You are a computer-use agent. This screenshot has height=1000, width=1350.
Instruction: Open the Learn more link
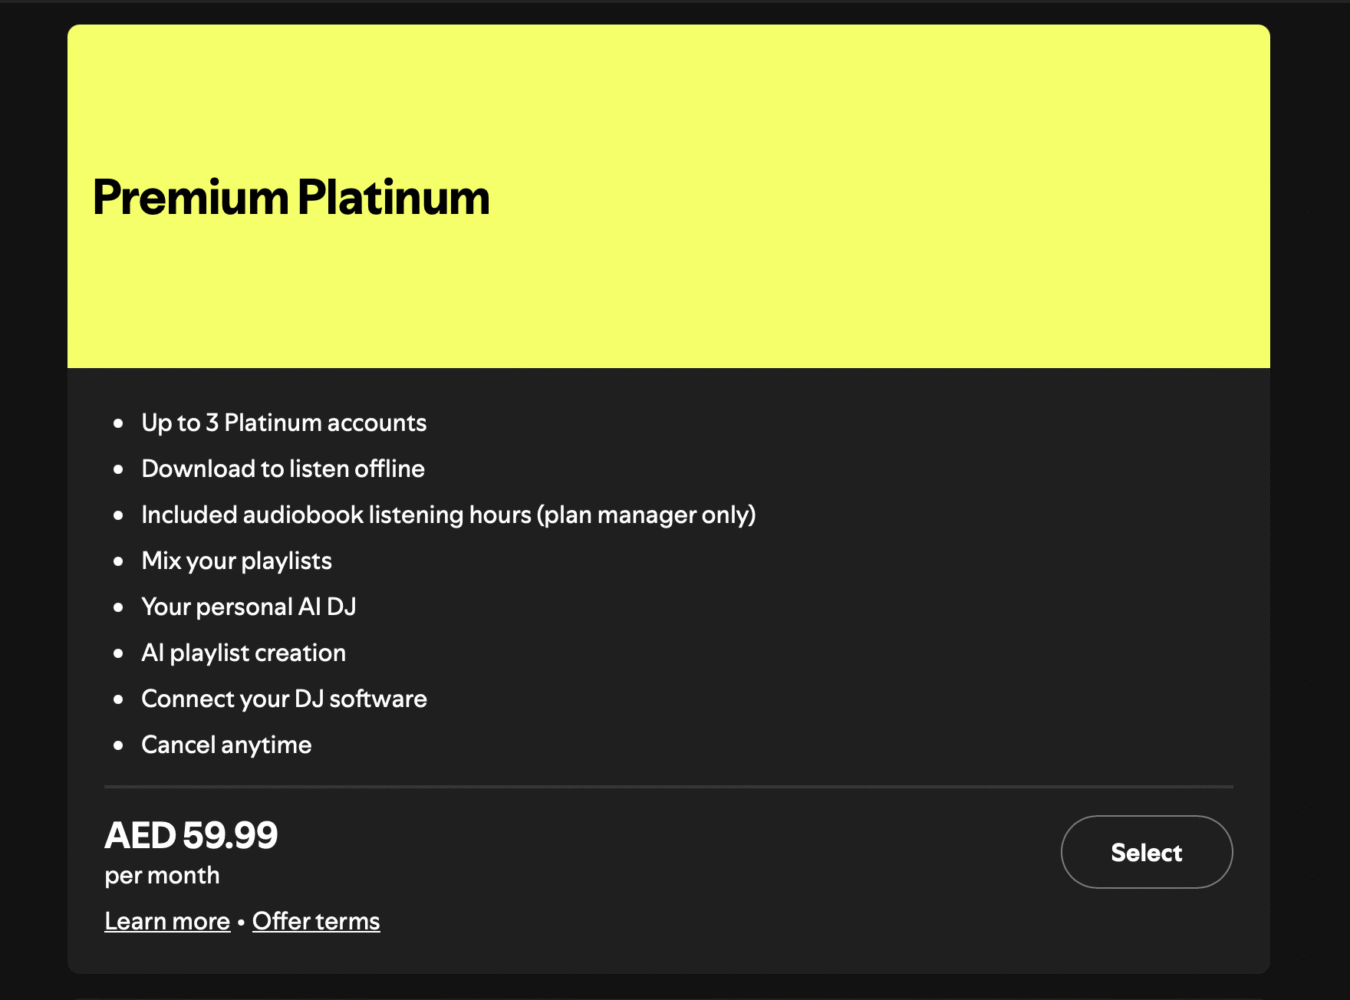coord(167,921)
